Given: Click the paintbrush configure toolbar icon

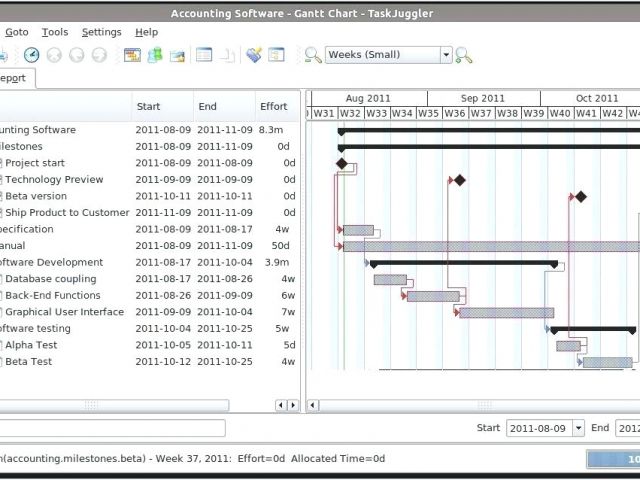Looking at the screenshot, I should [x=254, y=55].
